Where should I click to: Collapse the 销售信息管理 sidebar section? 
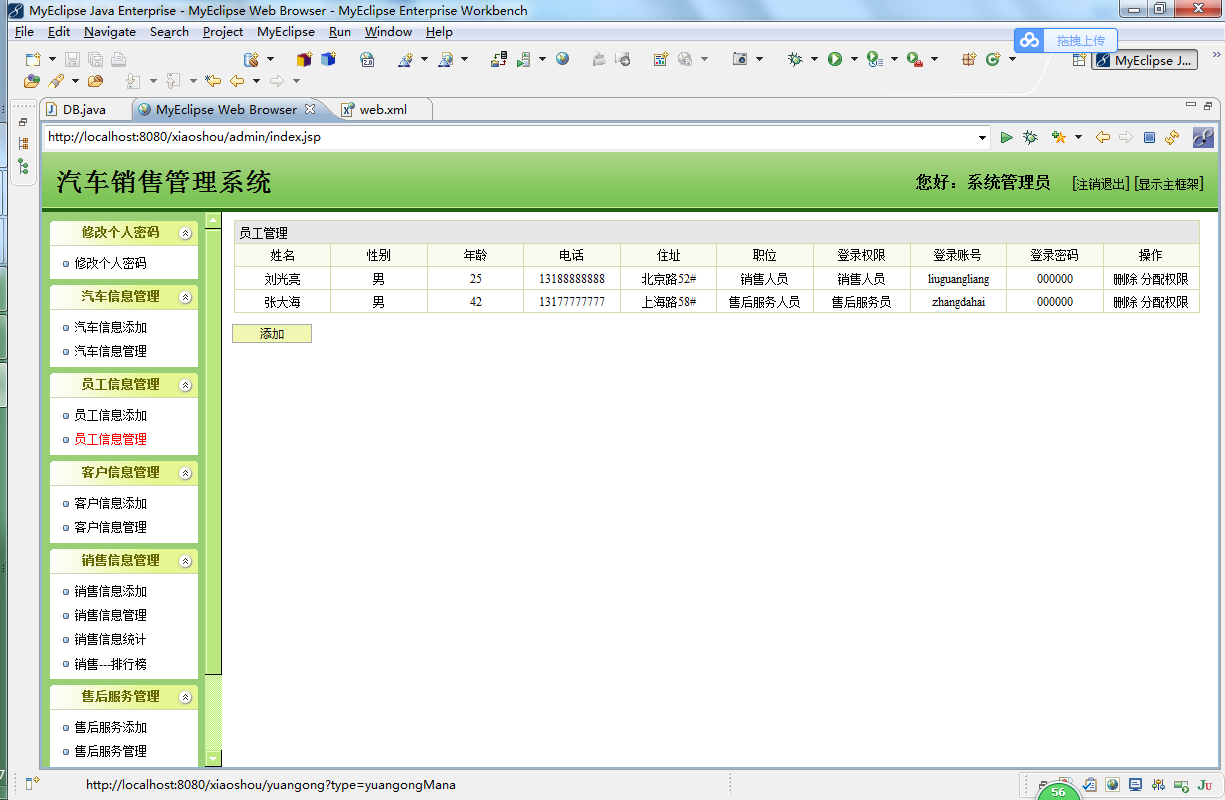185,561
